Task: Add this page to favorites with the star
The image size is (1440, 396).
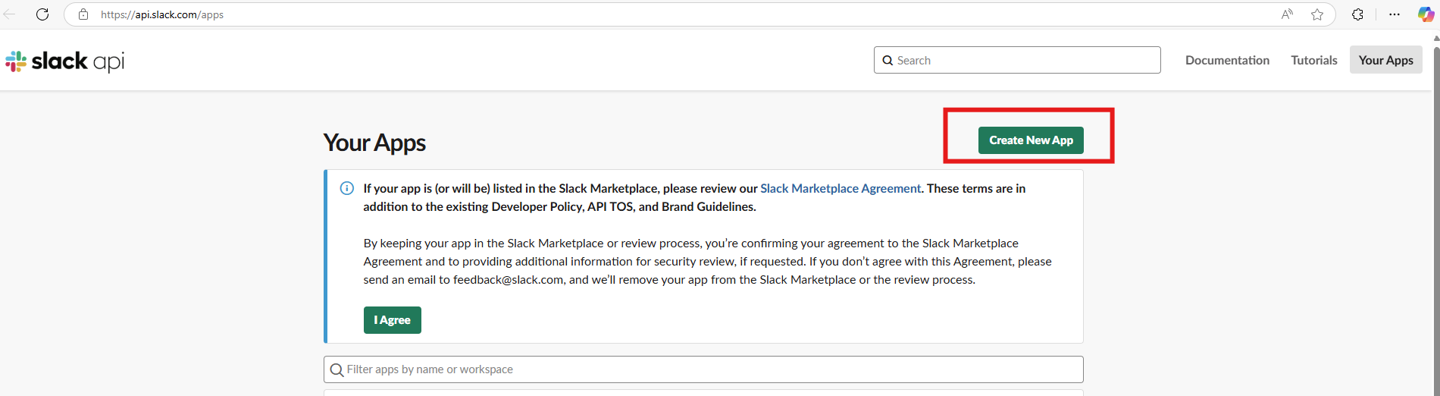Action: coord(1317,15)
